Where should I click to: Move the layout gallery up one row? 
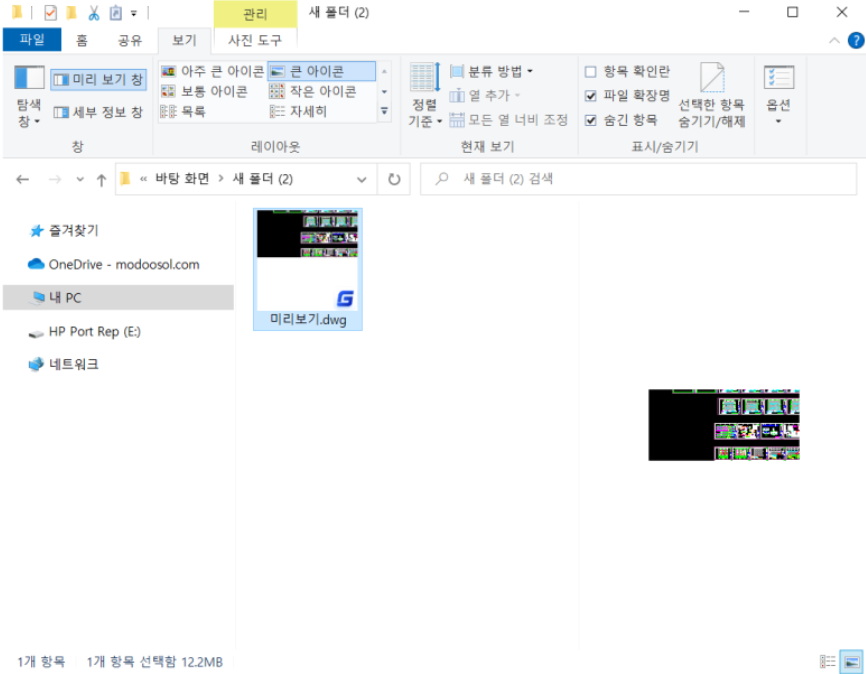[384, 71]
